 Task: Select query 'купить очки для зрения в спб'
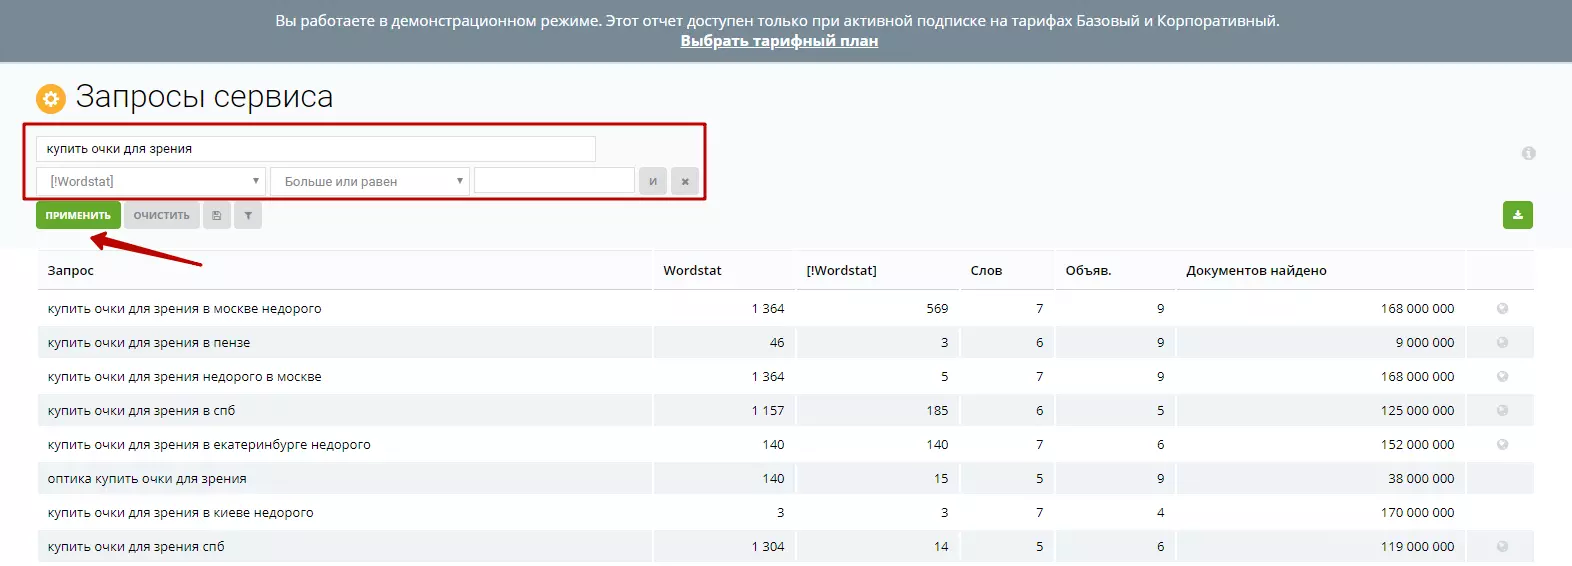141,411
